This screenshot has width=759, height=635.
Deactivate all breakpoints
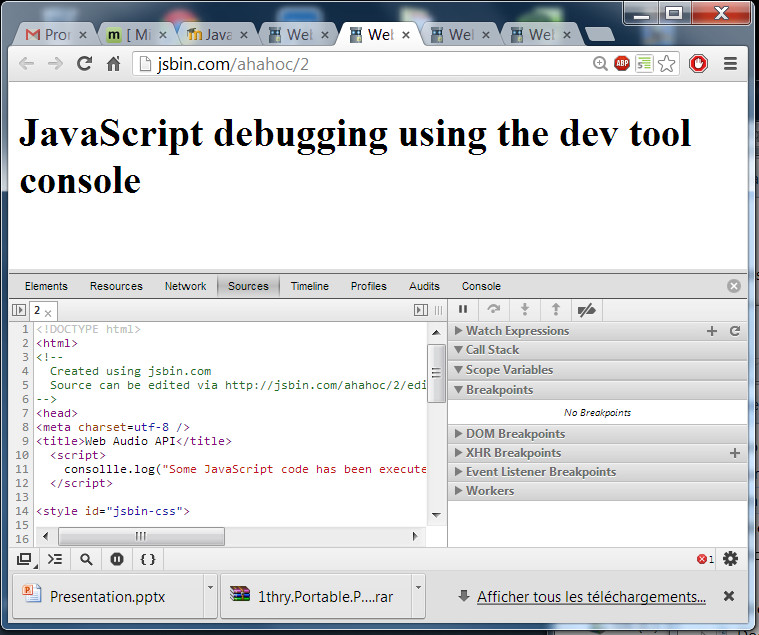(587, 309)
